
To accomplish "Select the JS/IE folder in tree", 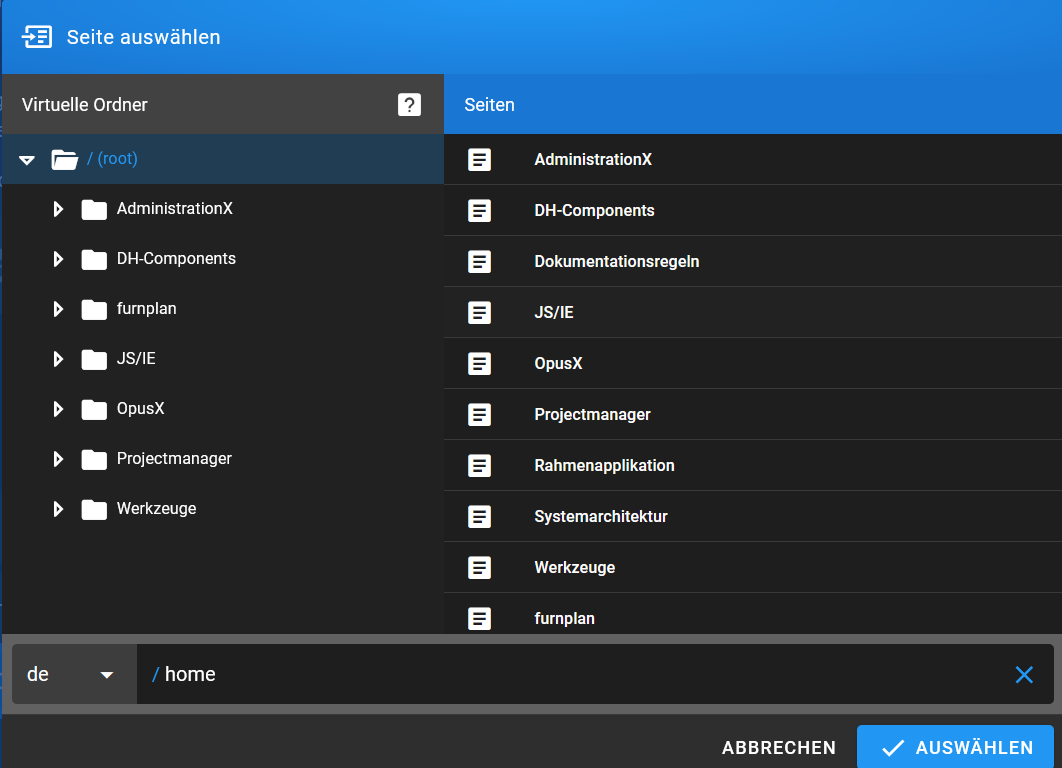I will coord(135,359).
